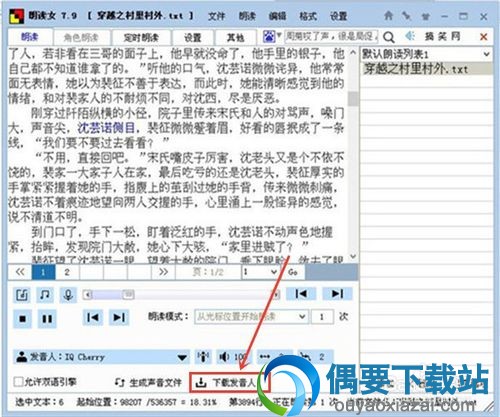This screenshot has height=417, width=500.
Task: Click the music document icon button
Action: point(22,295)
